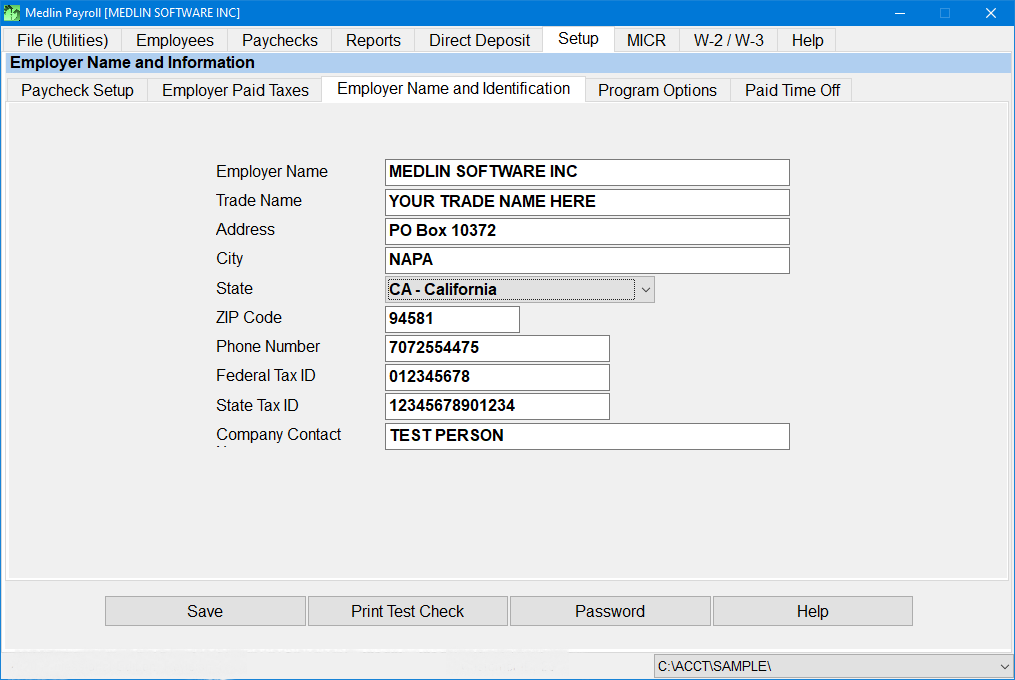Save the employer information
The image size is (1015, 680).
pos(205,611)
